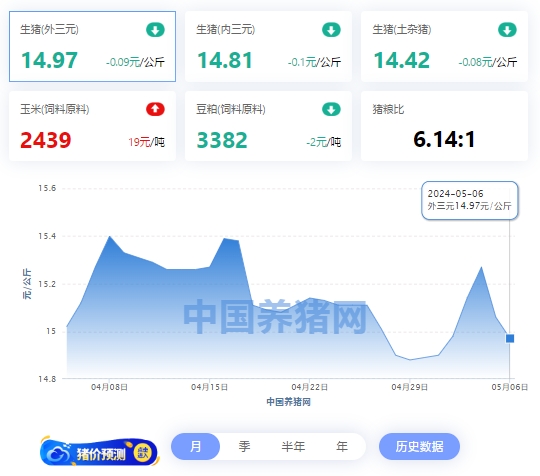Switch chart range to 季
The height and width of the screenshot is (476, 540).
coord(244,446)
